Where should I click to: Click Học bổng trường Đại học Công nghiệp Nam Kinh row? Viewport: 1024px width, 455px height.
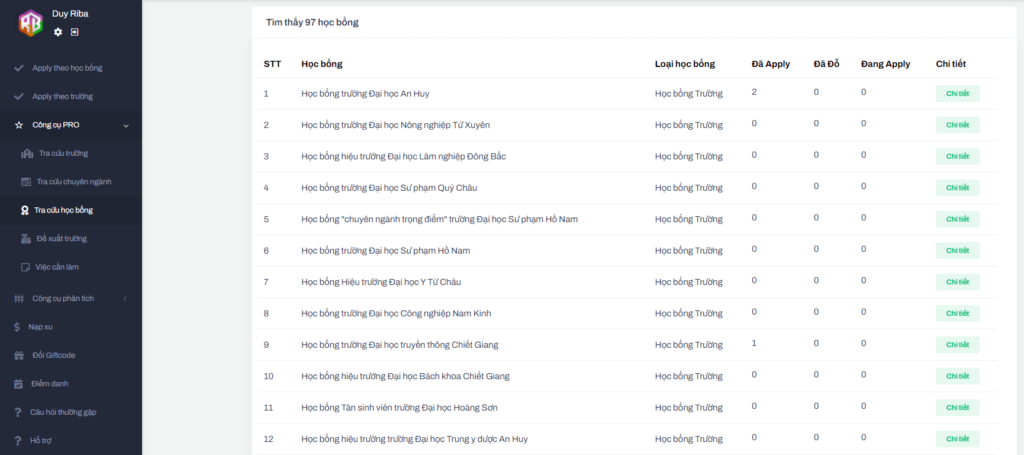[x=396, y=314]
